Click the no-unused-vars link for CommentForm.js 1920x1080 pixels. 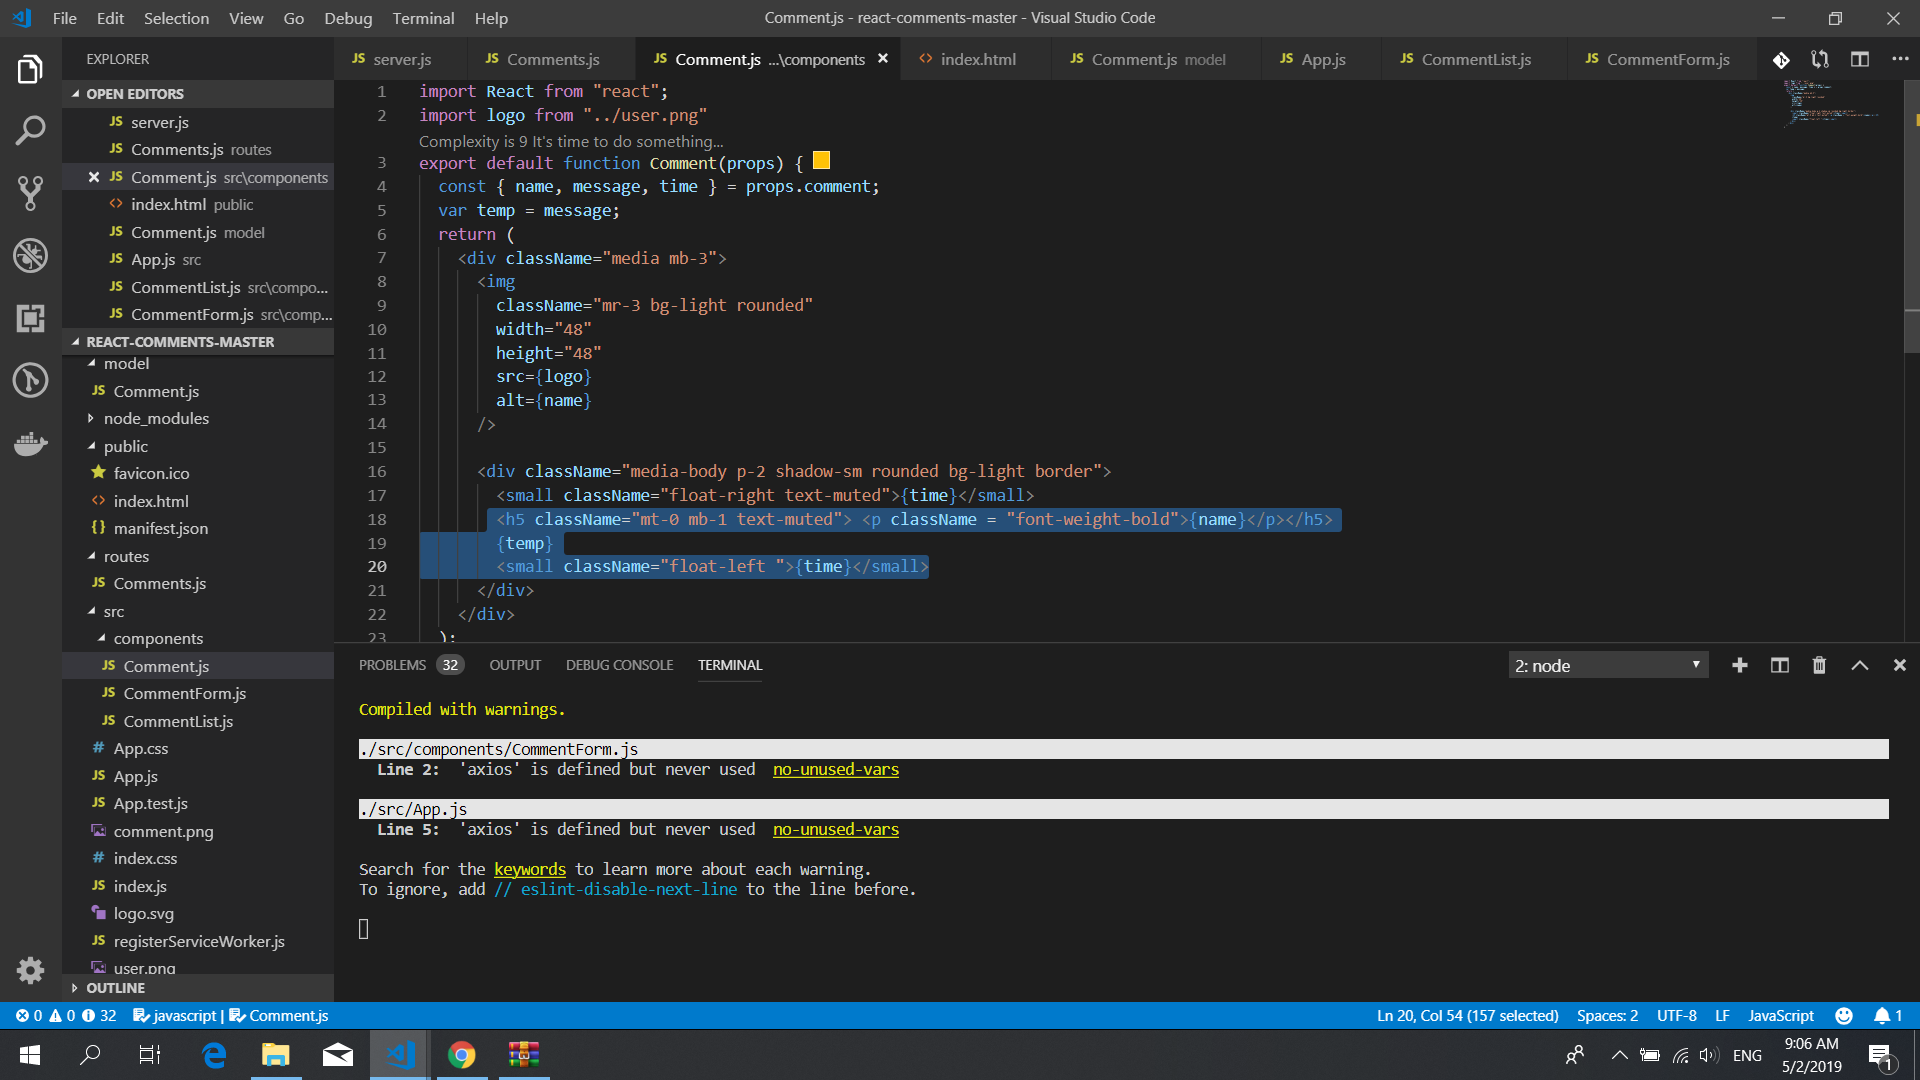click(835, 769)
